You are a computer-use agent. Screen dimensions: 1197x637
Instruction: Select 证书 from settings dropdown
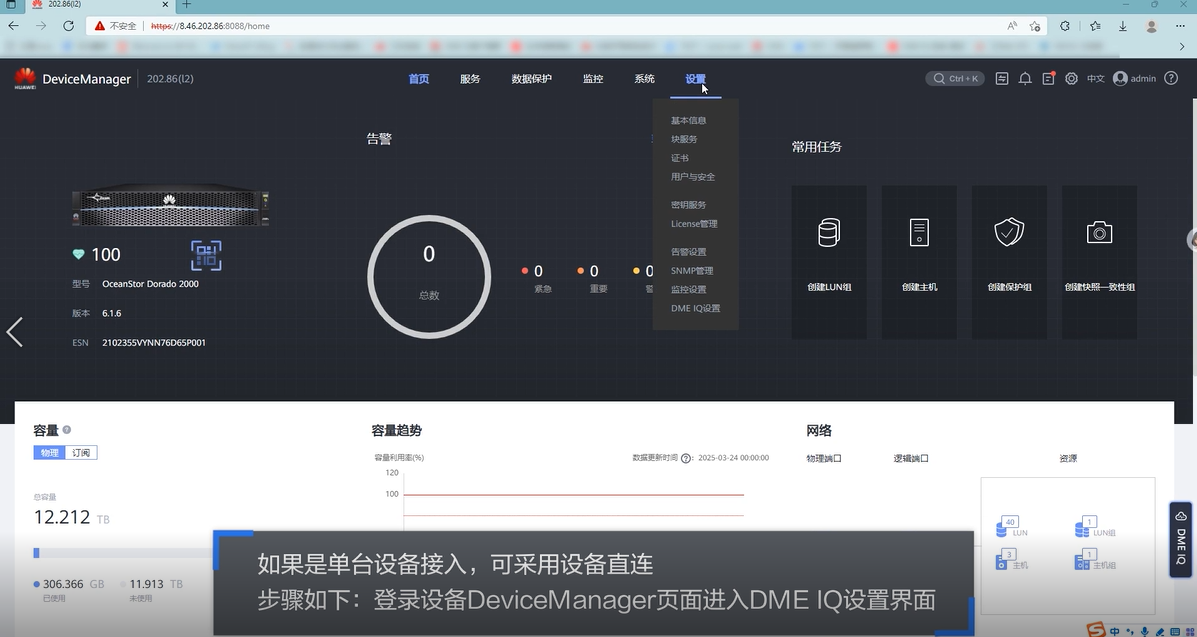point(679,158)
